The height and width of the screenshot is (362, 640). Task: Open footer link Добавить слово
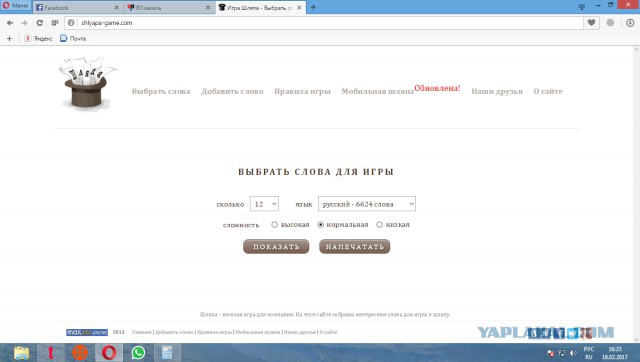[x=174, y=332]
